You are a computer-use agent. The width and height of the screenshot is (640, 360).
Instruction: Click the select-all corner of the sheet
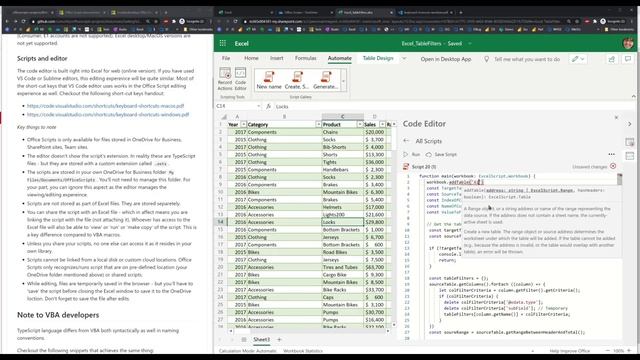click(223, 117)
